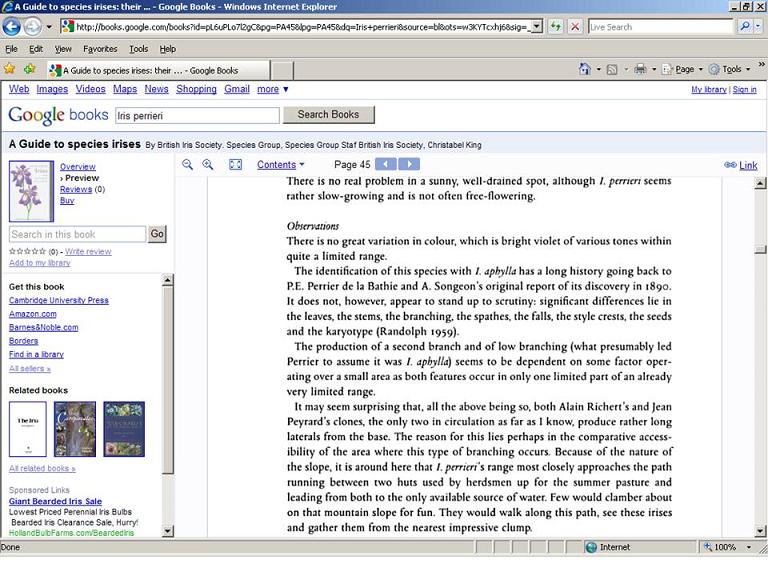Open the Tools menu in menu bar
Screen dimensions: 768x576
point(138,48)
